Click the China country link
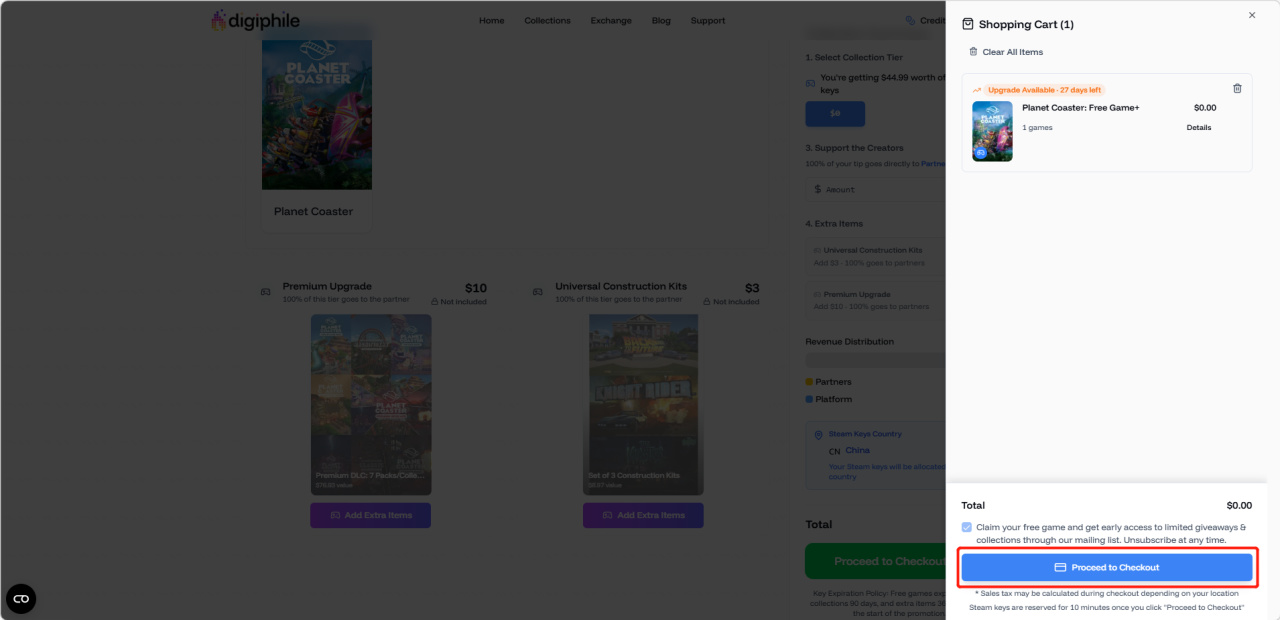 click(857, 451)
